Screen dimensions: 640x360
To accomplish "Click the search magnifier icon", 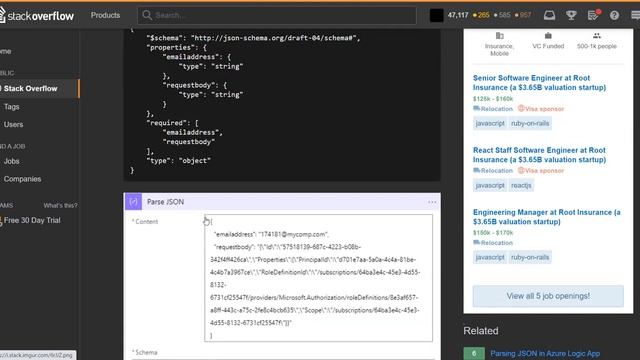I will pyautogui.click(x=147, y=16).
